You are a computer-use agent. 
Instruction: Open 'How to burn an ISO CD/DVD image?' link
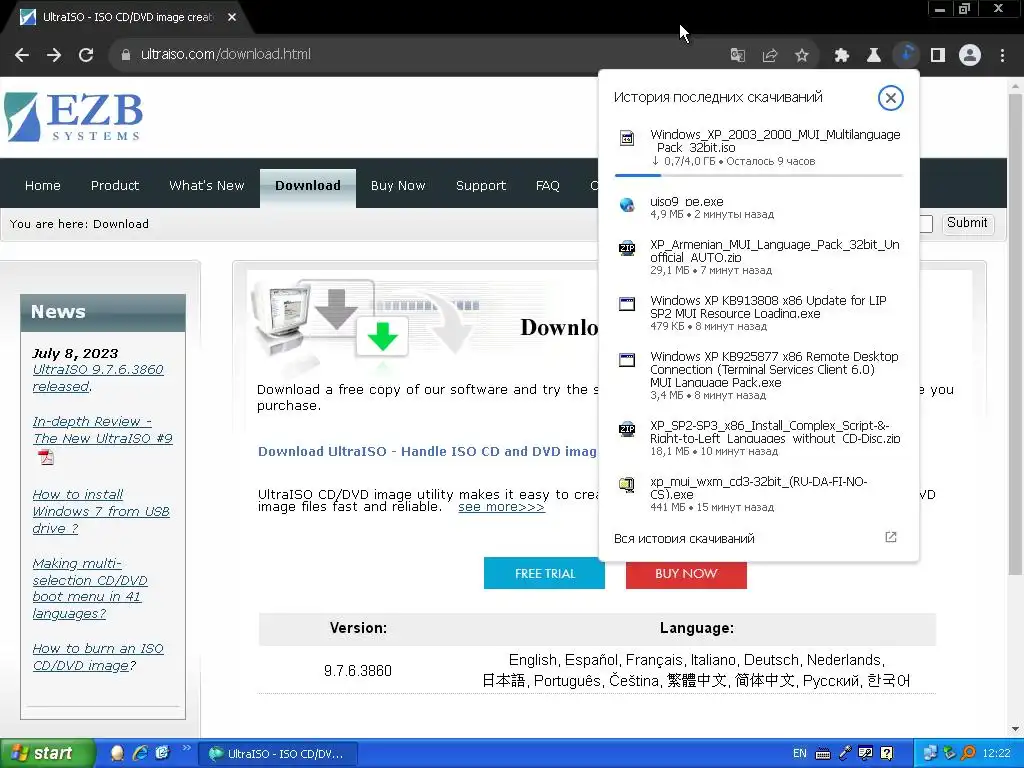[x=98, y=657]
